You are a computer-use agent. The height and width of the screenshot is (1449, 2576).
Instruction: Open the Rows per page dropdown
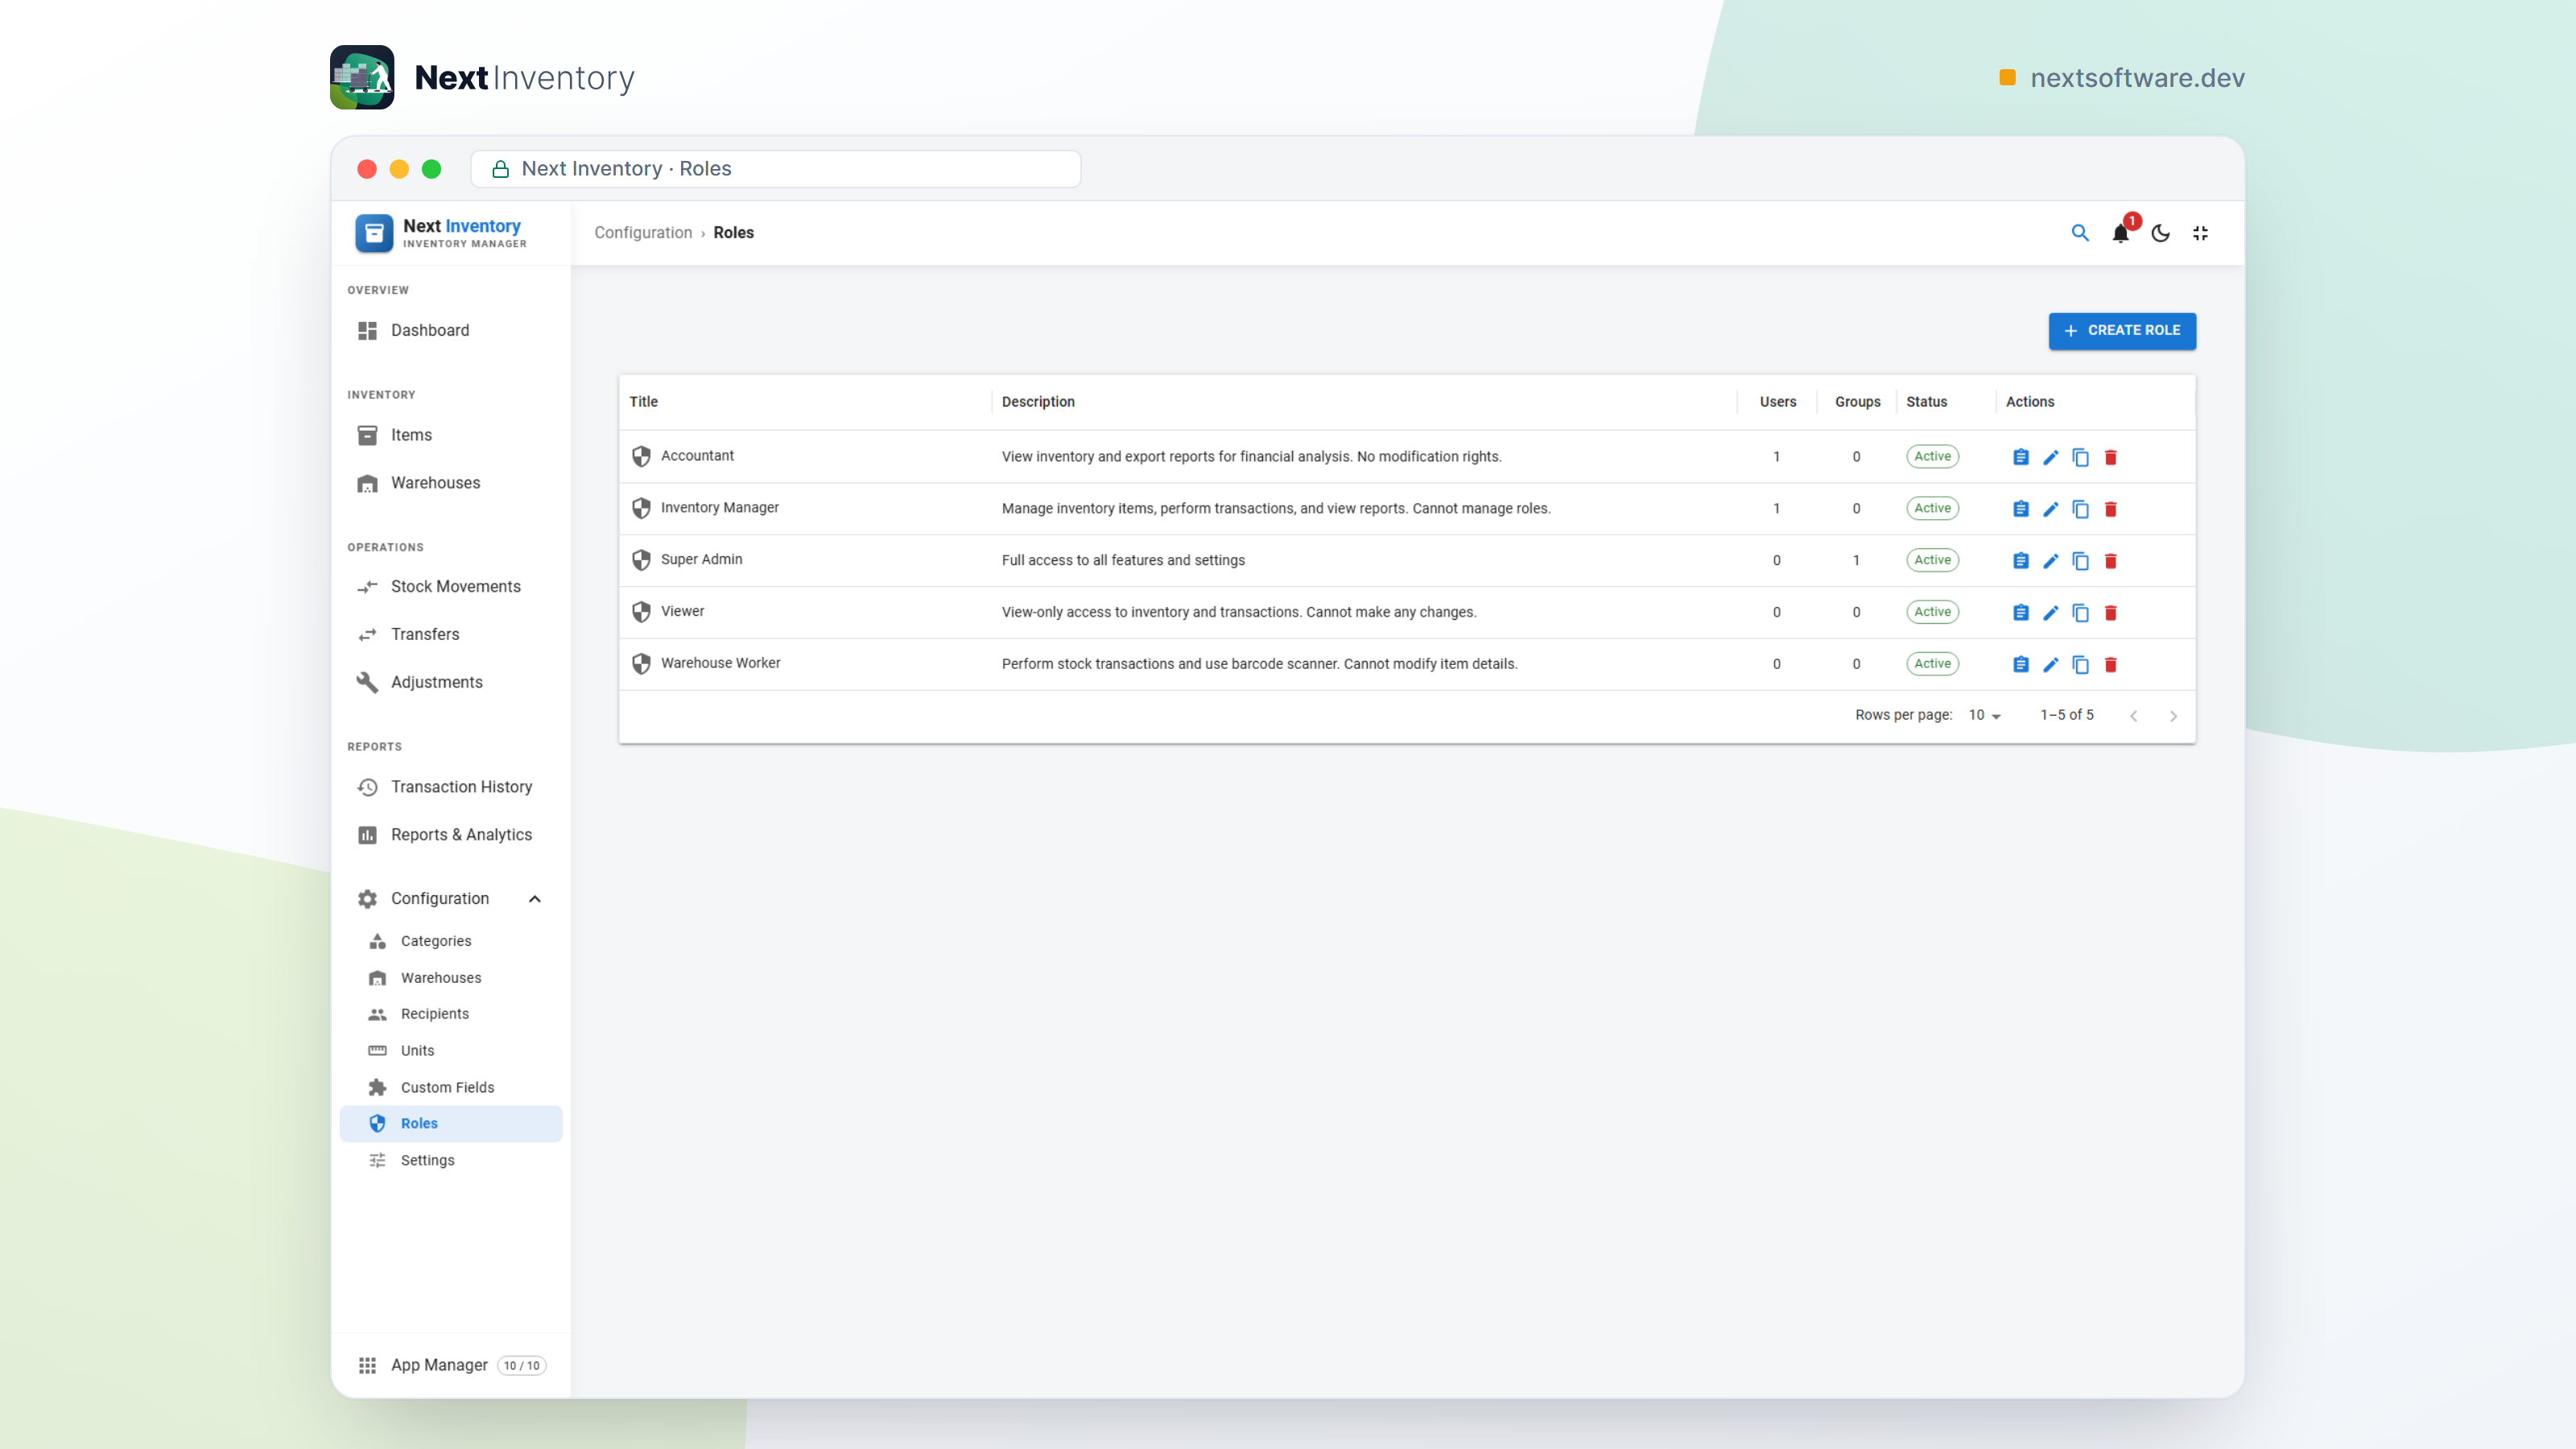click(x=1984, y=715)
